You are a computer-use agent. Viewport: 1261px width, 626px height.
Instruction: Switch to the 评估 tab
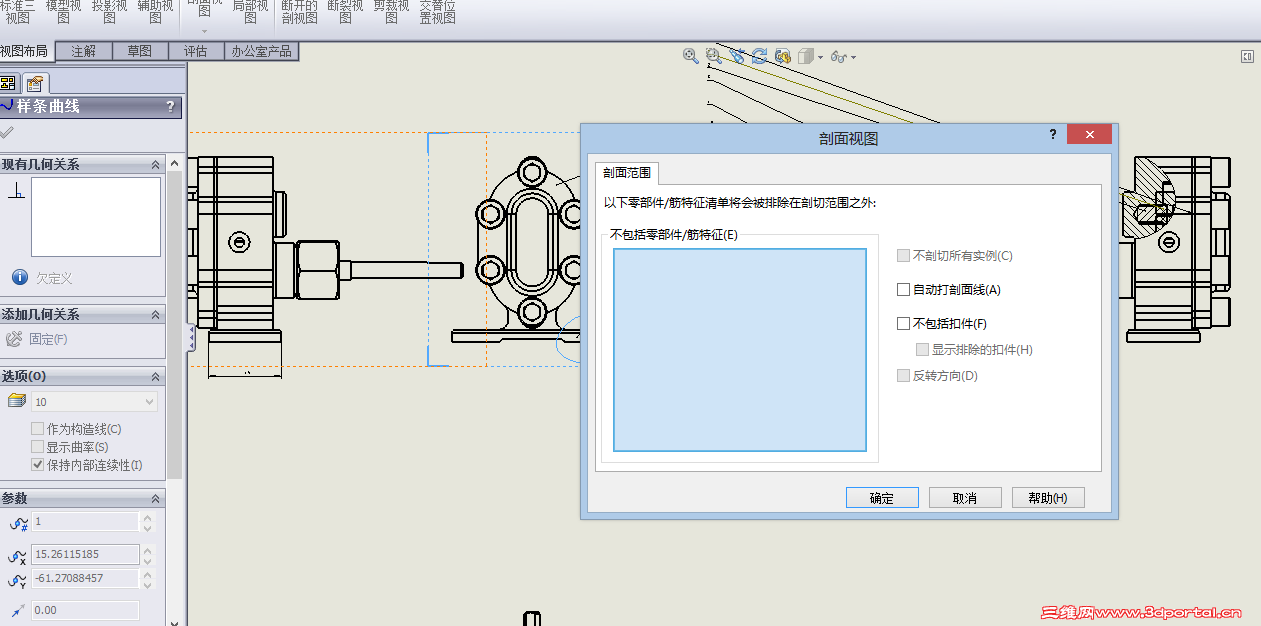[196, 51]
